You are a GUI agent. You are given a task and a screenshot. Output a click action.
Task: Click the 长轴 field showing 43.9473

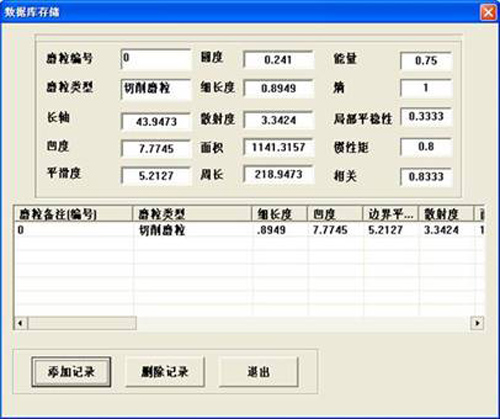point(156,121)
